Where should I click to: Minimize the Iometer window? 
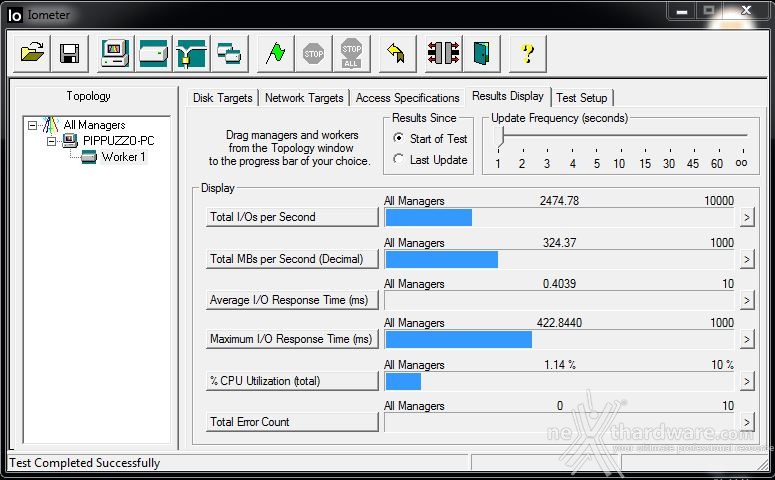tap(683, 10)
